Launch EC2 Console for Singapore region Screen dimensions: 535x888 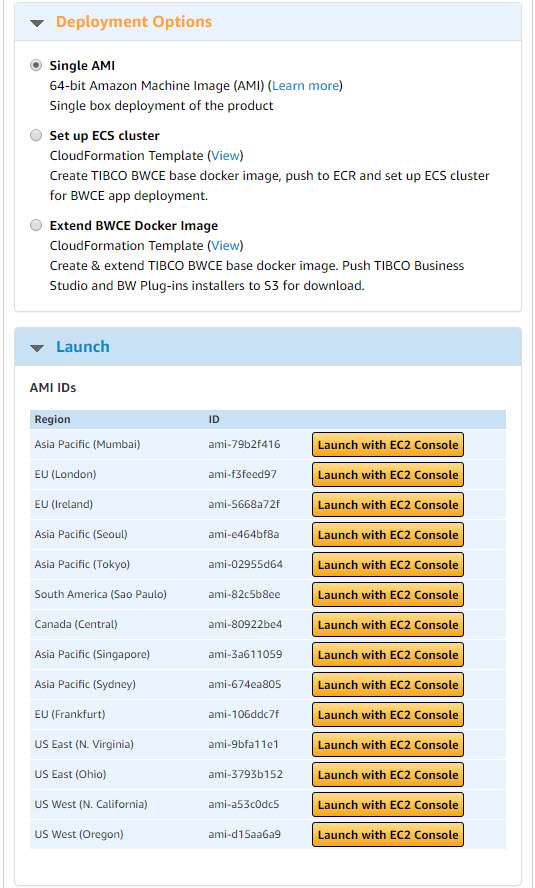click(x=388, y=655)
